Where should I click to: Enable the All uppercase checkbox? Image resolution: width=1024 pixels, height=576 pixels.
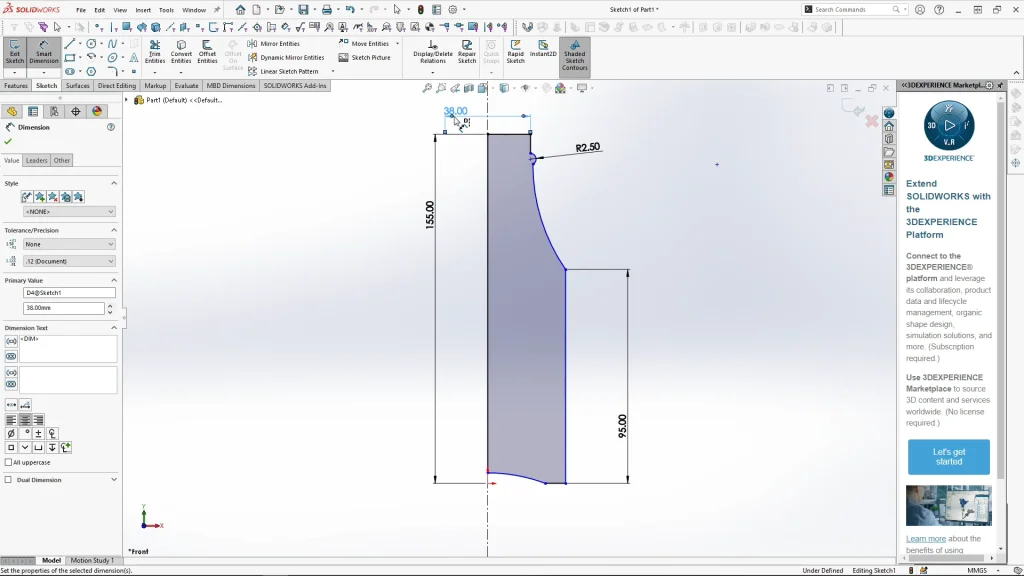point(9,463)
